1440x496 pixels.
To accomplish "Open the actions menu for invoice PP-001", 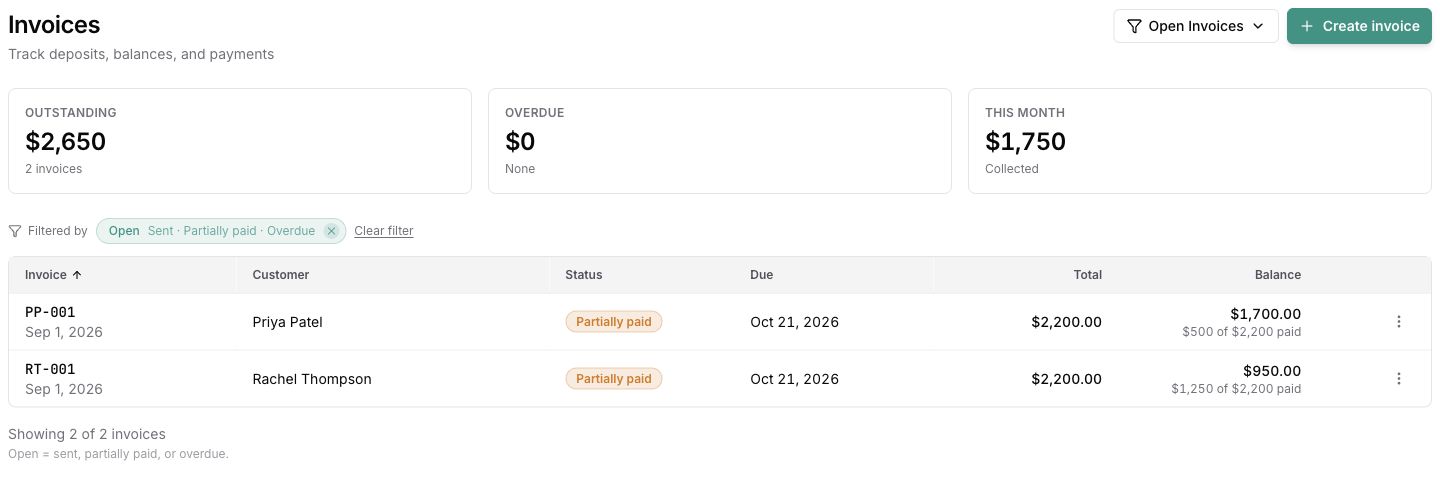I will click(x=1399, y=322).
